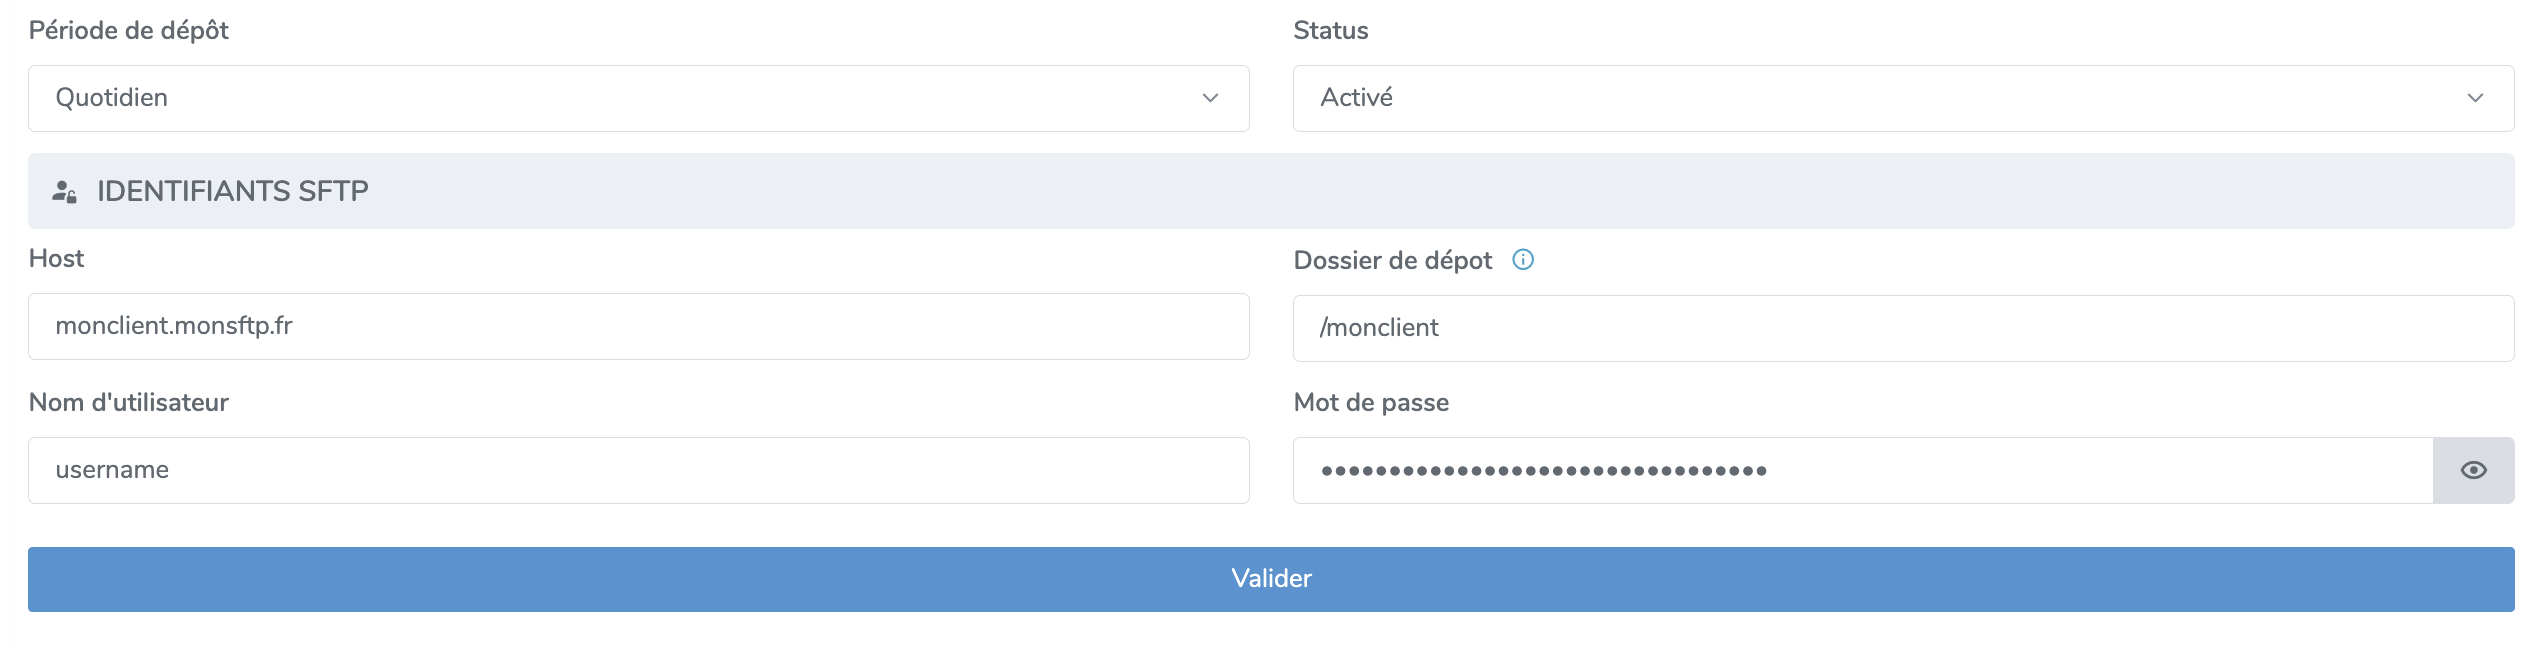Image resolution: width=2546 pixels, height=648 pixels.
Task: Click the masked Mot de passe field
Action: [x=1862, y=470]
